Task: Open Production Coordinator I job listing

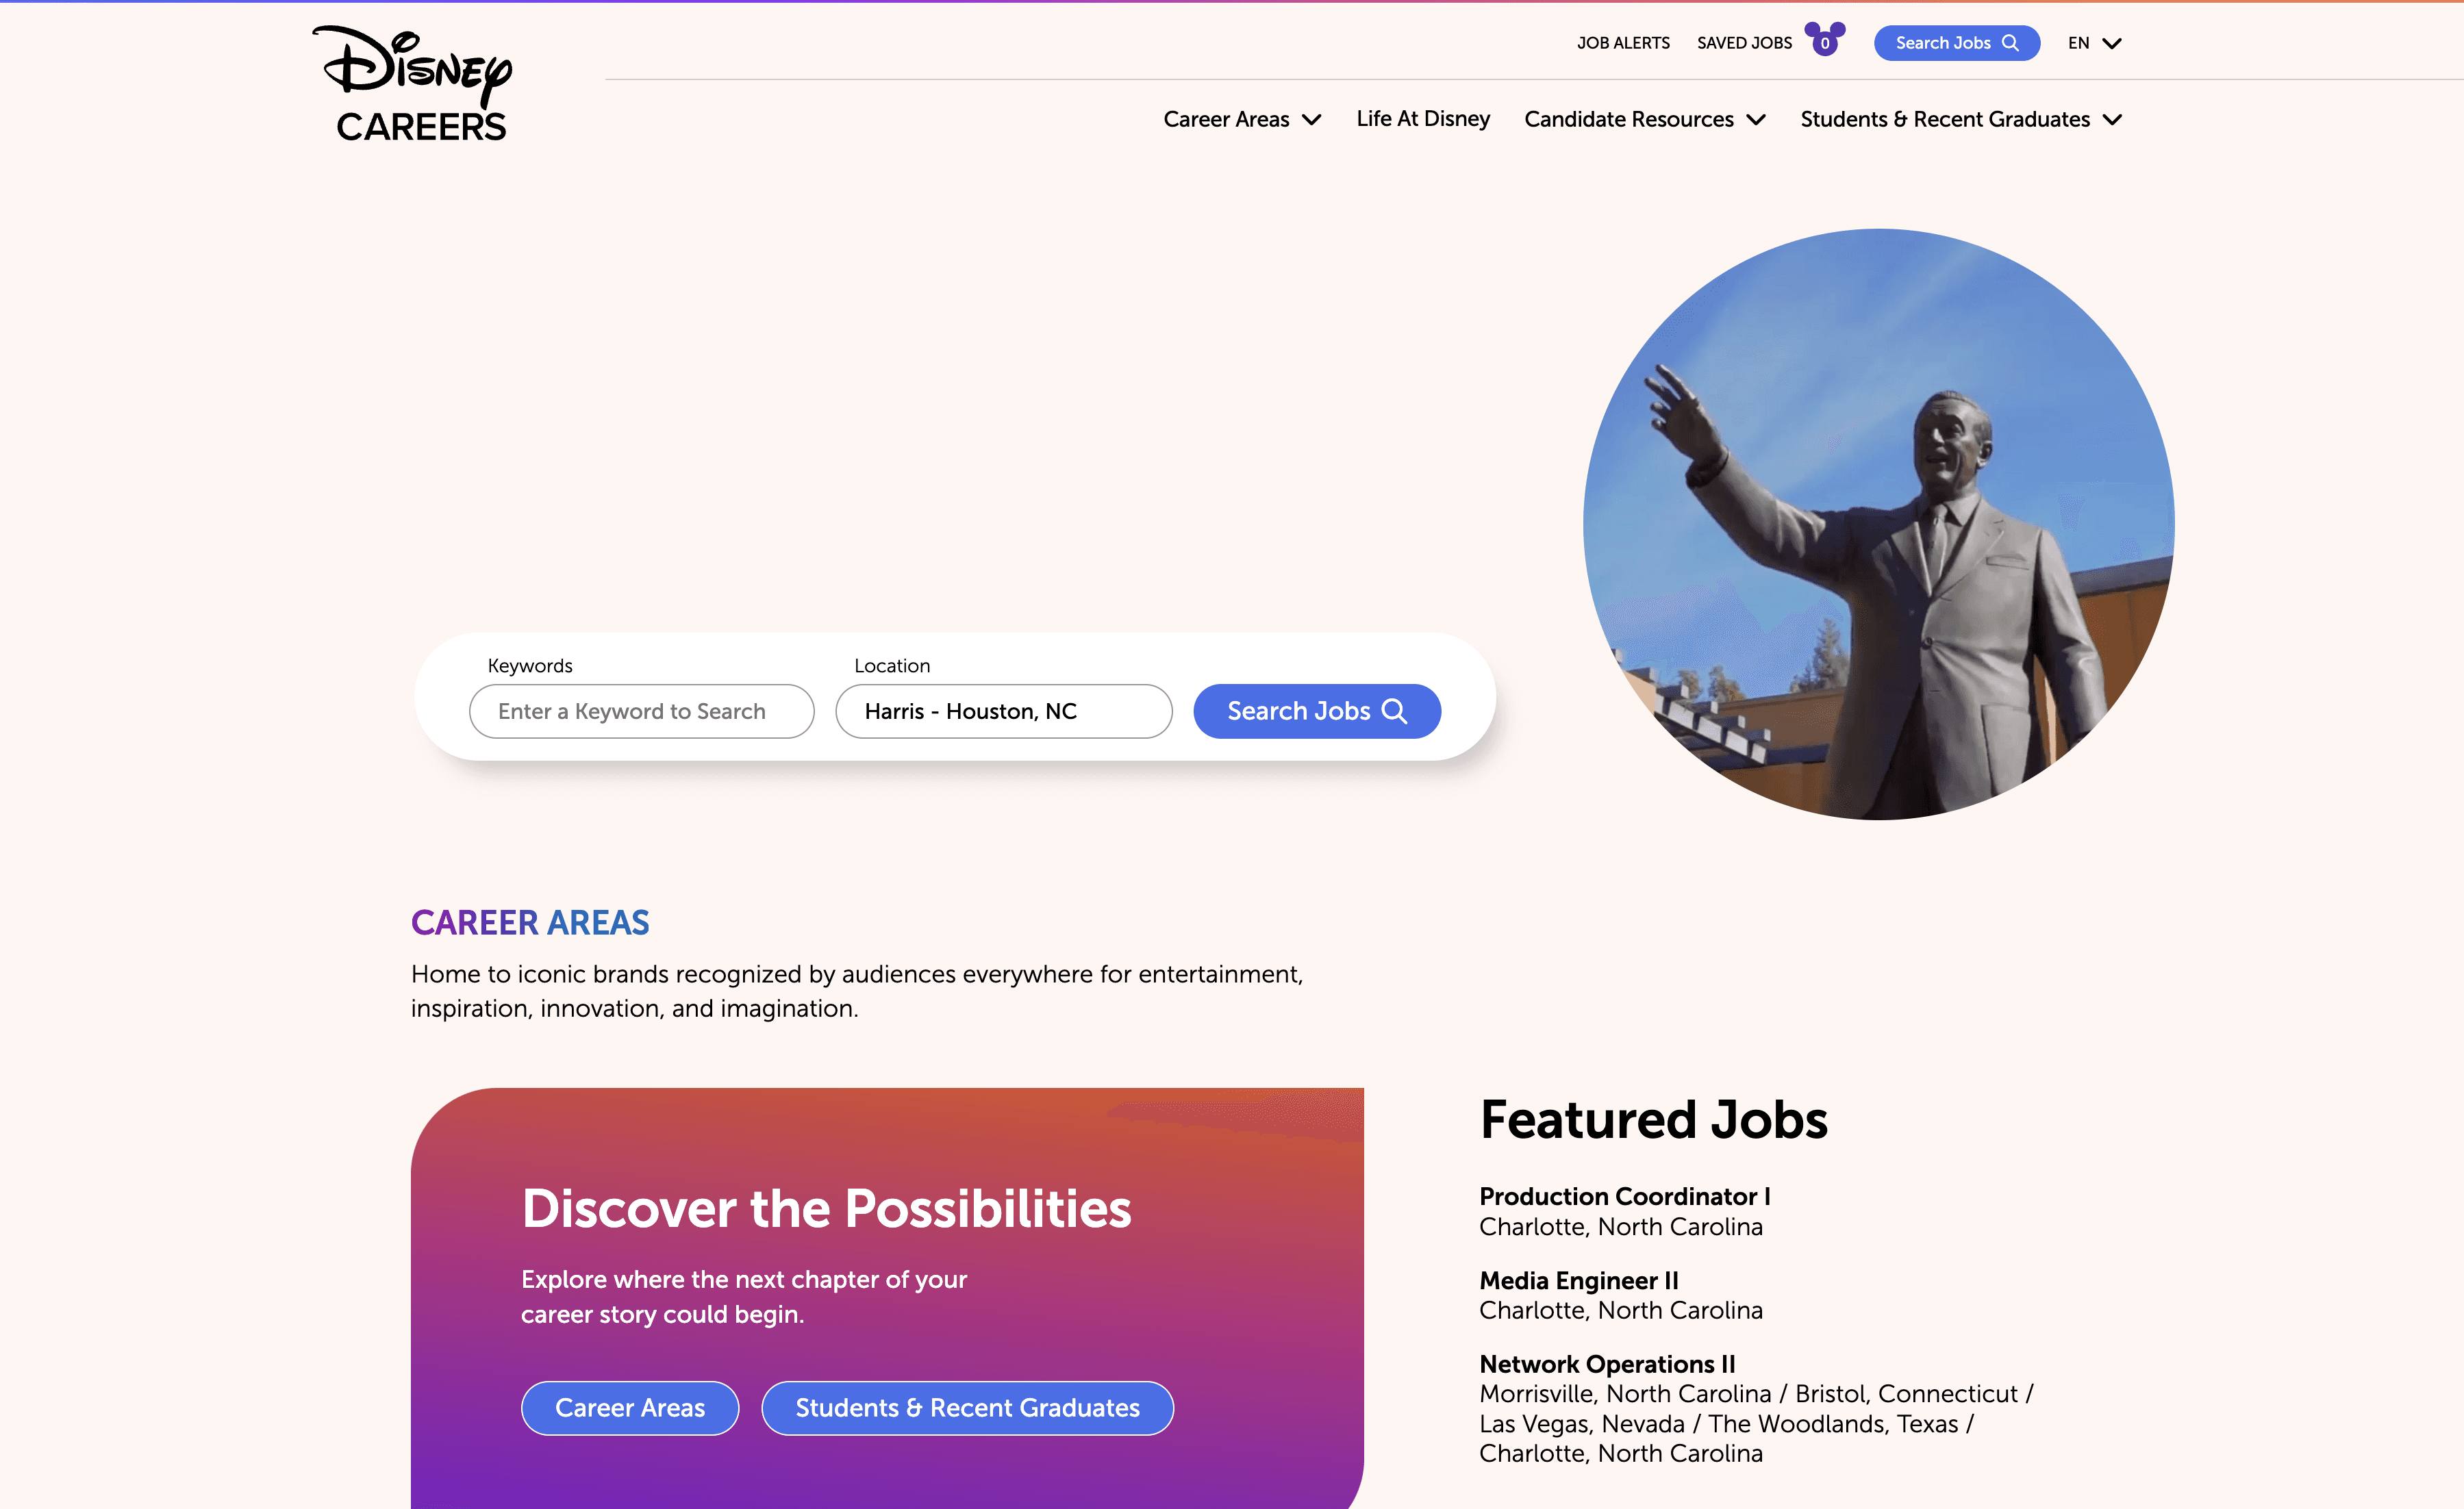Action: [1625, 1196]
